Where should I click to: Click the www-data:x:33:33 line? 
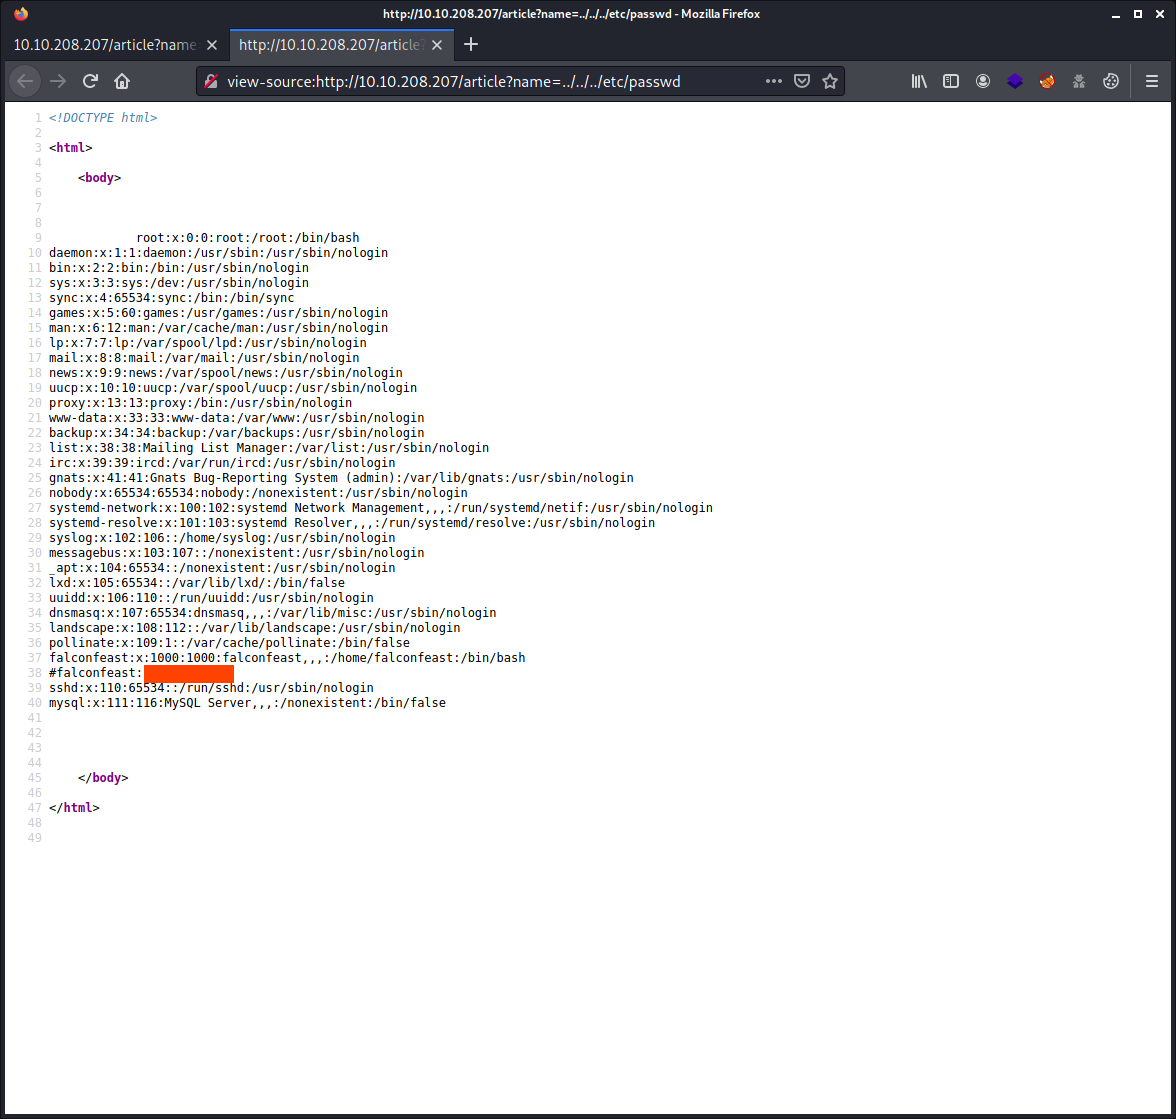tap(236, 418)
